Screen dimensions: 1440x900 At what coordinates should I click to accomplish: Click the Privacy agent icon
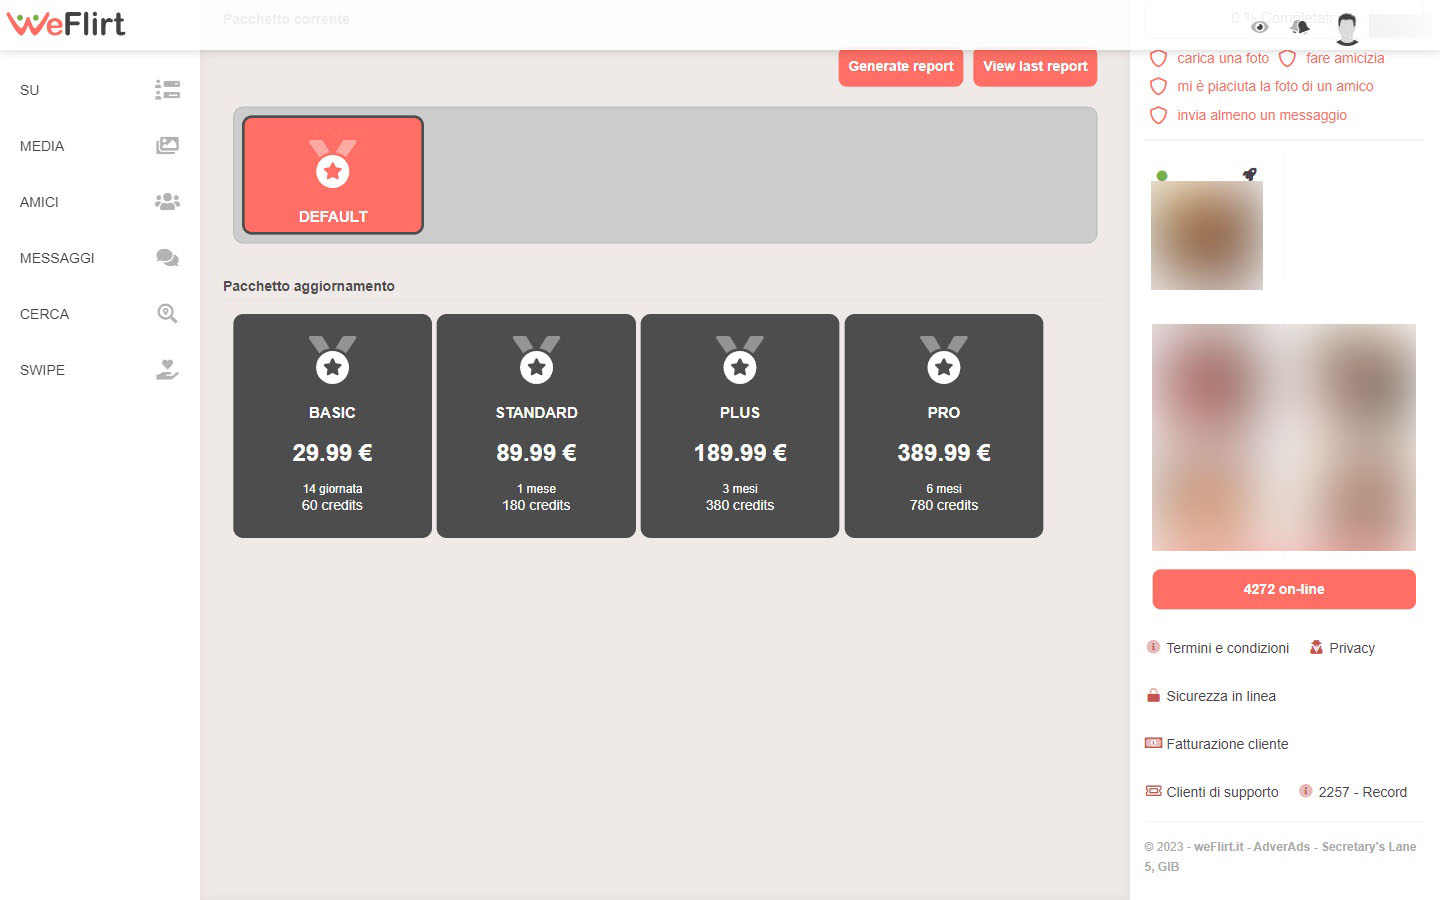coord(1316,647)
